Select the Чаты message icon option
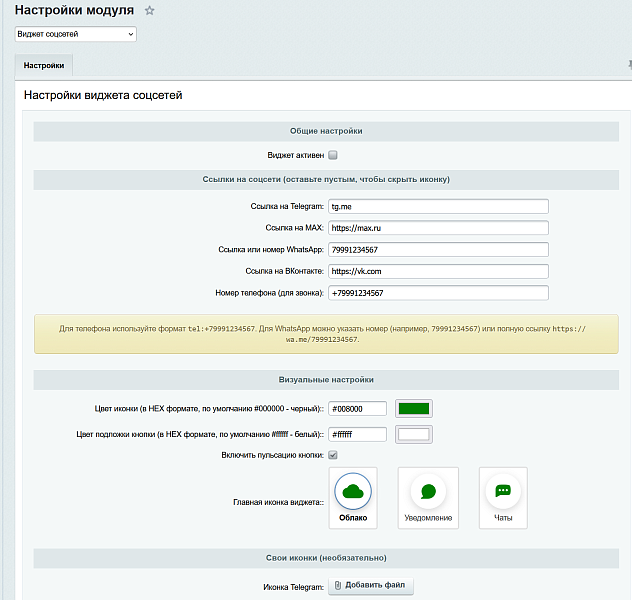This screenshot has height=600, width=632. (x=503, y=497)
